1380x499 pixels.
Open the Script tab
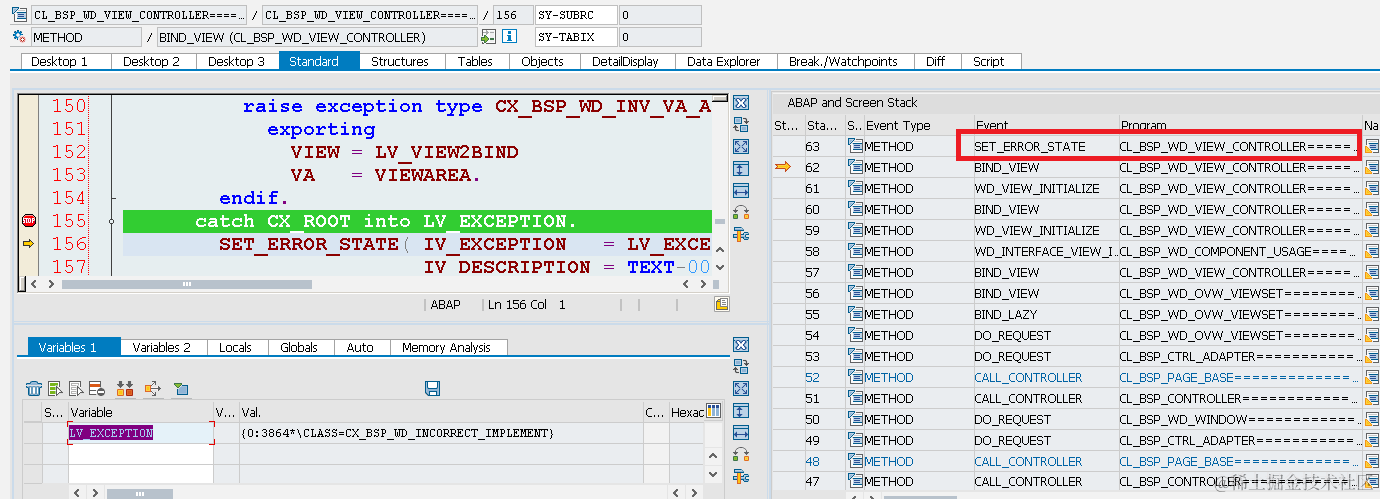[989, 61]
